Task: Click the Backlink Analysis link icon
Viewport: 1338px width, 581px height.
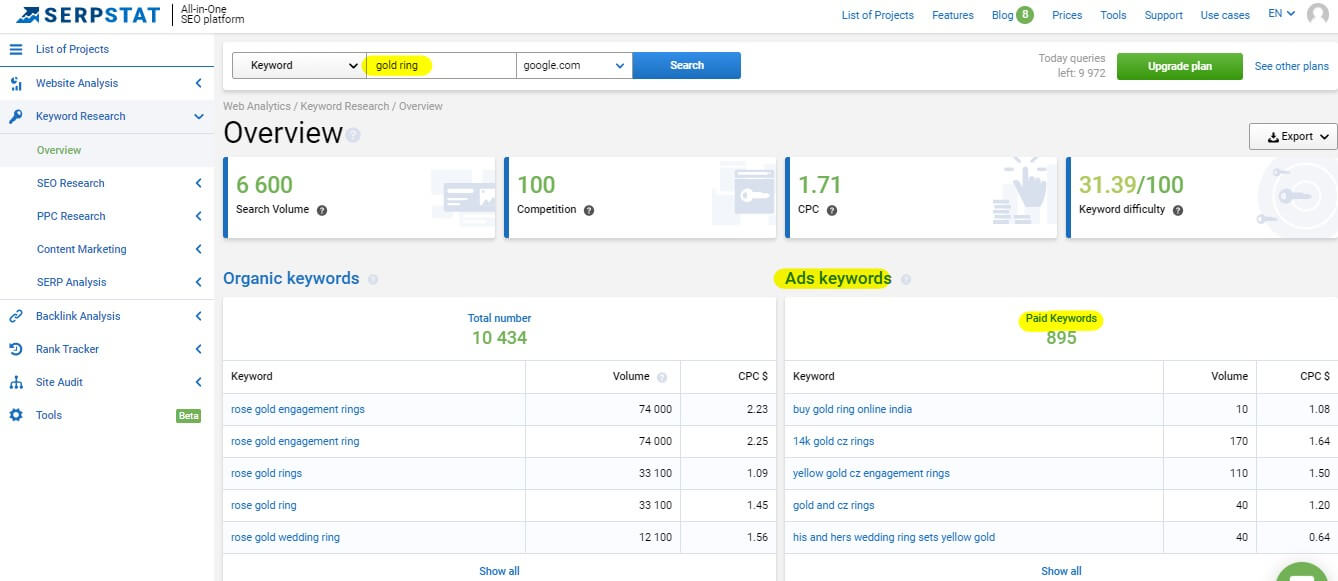Action: coord(16,316)
